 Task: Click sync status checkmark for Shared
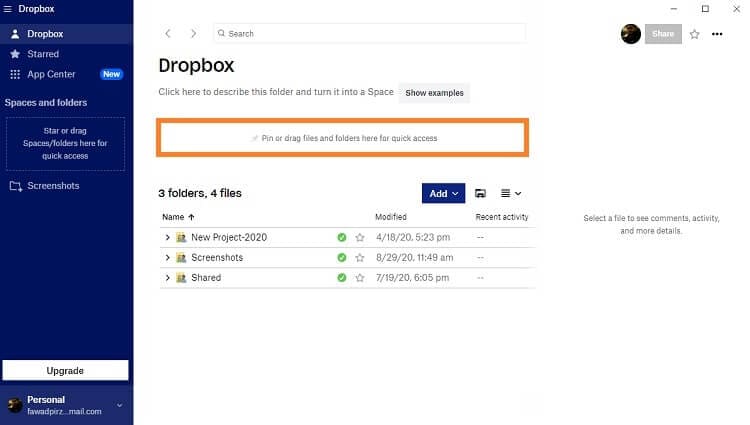pos(342,277)
